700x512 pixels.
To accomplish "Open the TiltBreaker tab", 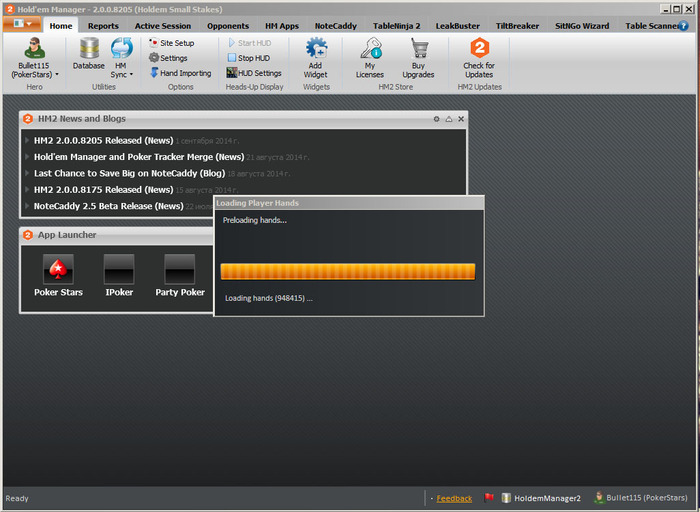I will (517, 26).
